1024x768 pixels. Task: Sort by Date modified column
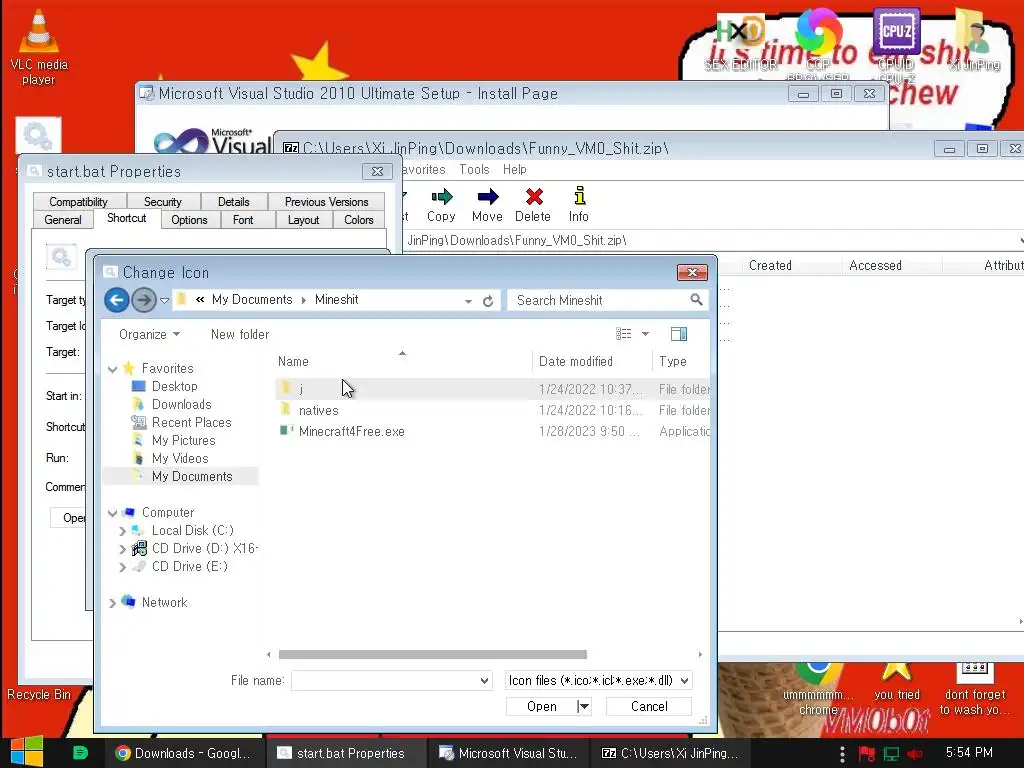(575, 362)
